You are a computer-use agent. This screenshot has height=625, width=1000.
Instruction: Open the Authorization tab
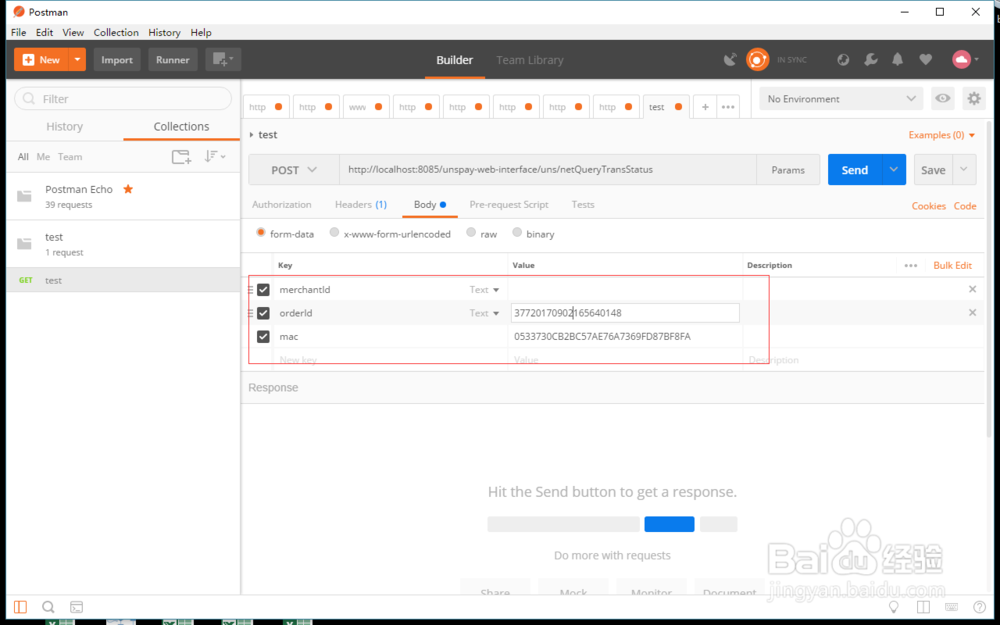tap(282, 205)
